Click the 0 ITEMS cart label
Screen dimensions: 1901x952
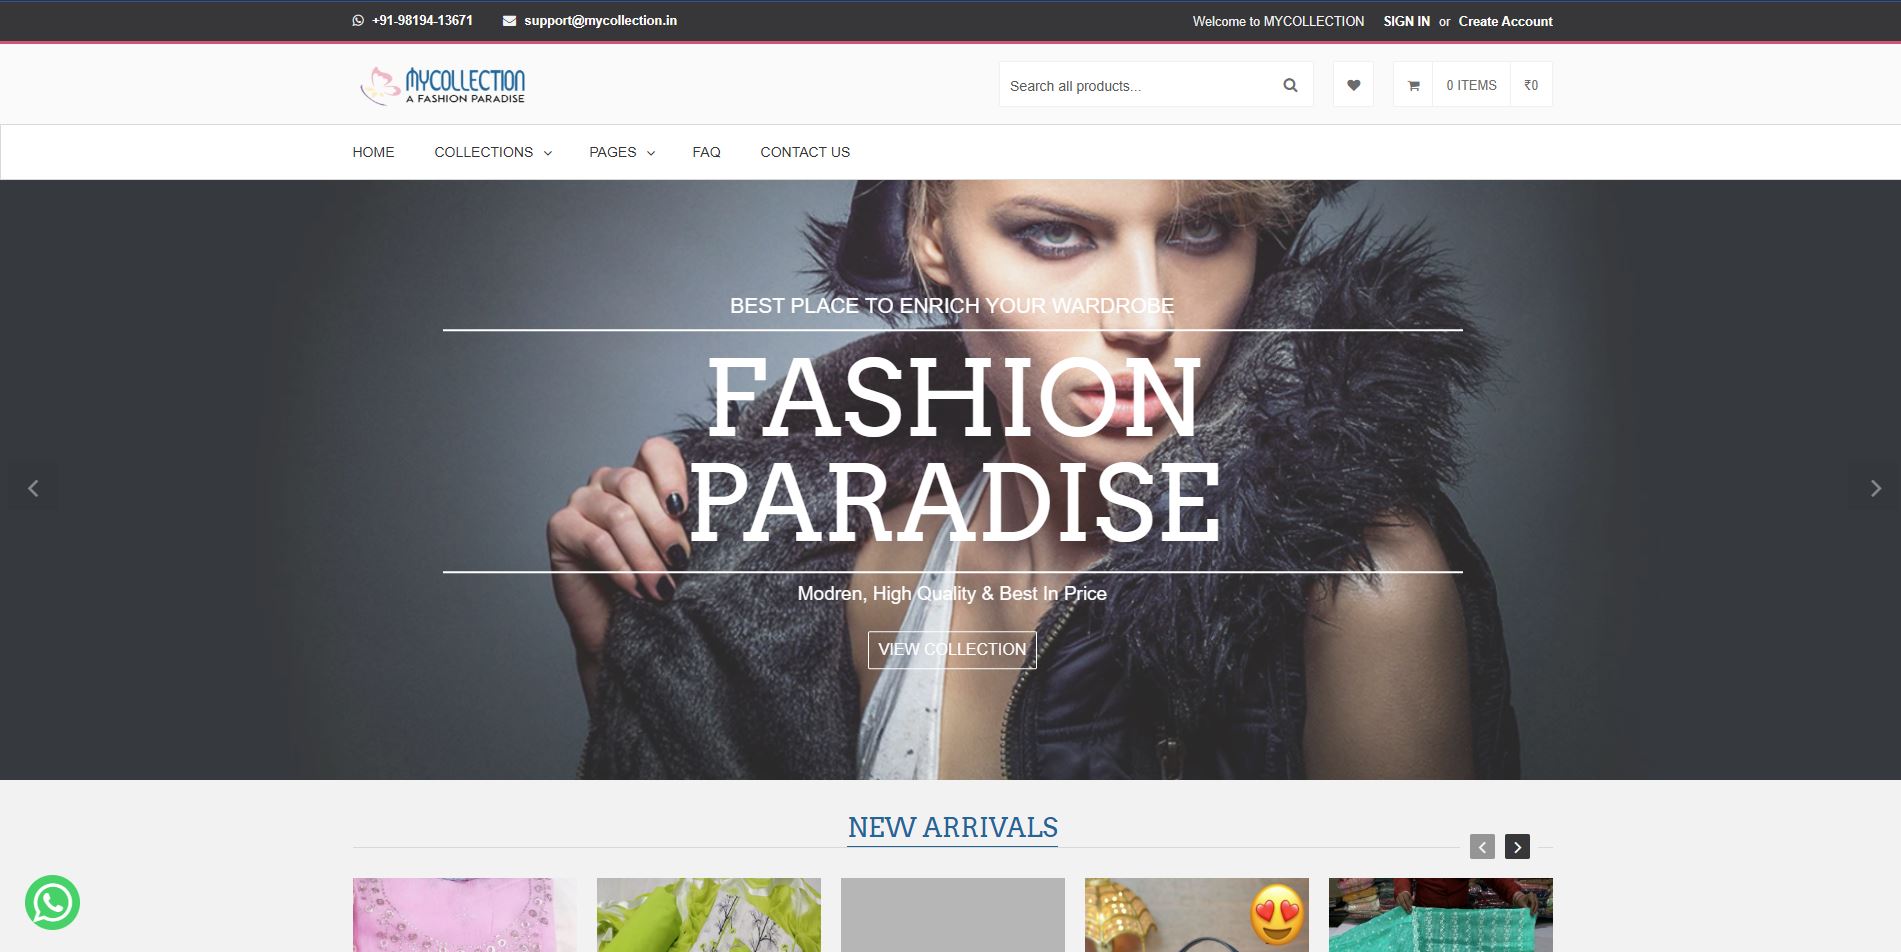[x=1471, y=85]
